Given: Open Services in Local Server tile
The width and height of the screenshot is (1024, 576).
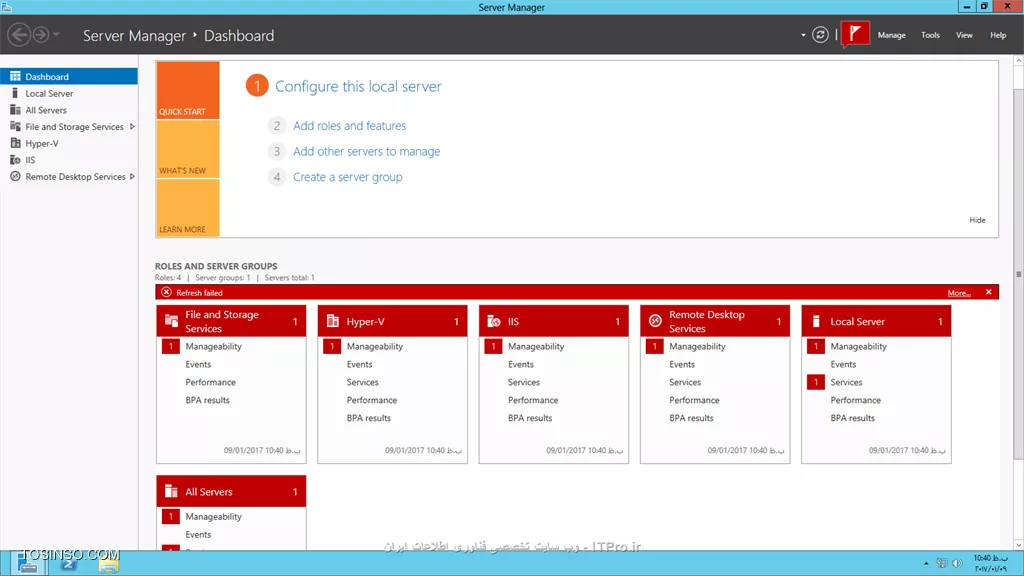Looking at the screenshot, I should 846,382.
